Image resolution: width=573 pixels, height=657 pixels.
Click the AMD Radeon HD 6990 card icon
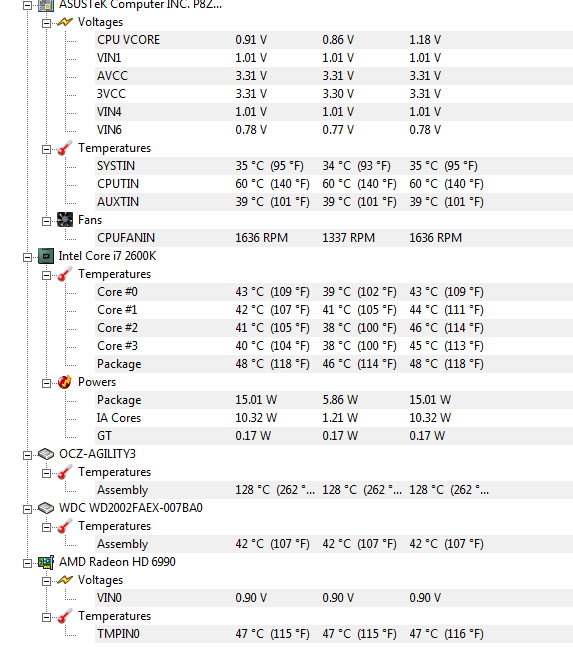click(x=46, y=562)
